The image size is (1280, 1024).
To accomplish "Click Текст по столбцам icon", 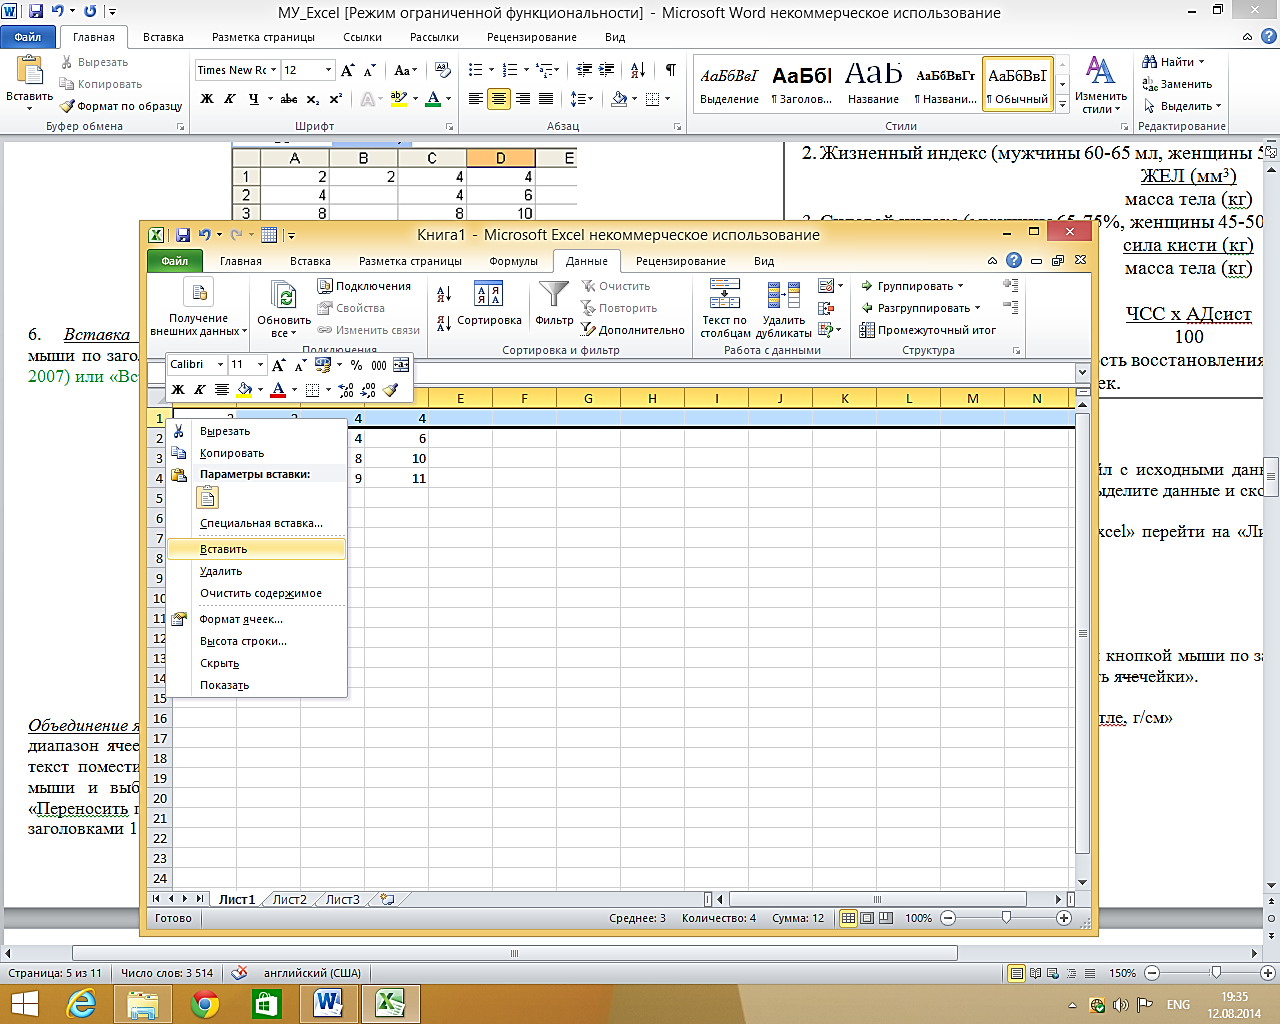I will click(724, 294).
